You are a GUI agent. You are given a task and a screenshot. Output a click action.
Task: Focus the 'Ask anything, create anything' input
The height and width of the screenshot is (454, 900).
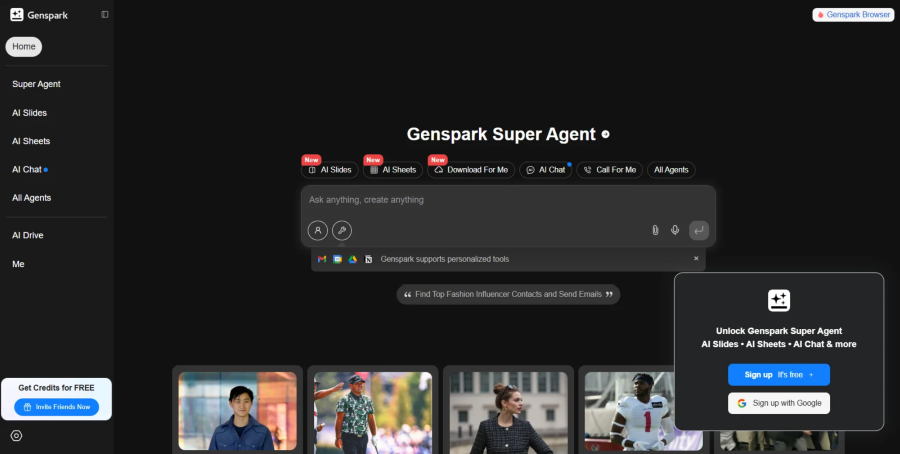click(x=508, y=200)
